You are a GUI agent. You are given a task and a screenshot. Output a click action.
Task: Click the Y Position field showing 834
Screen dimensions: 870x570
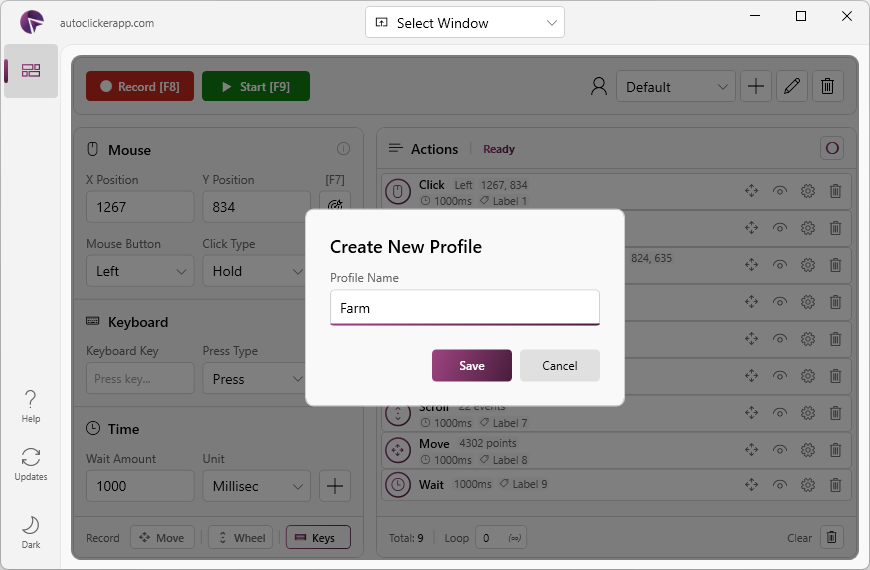(256, 207)
